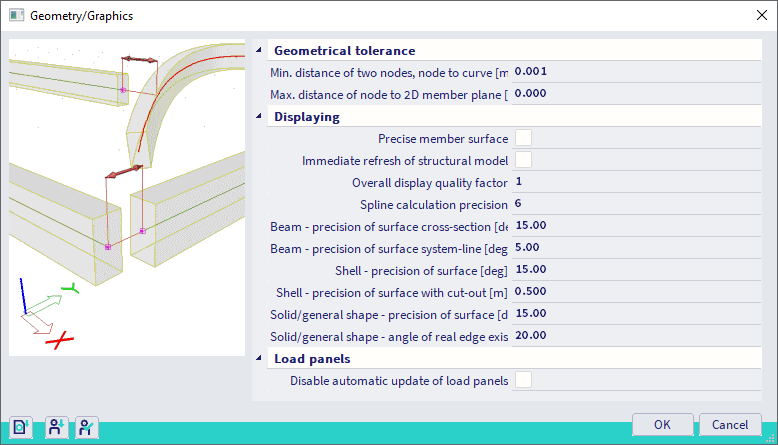Edit Shell precision of surface with cut-out value 0.500
The image size is (778, 445).
click(636, 292)
